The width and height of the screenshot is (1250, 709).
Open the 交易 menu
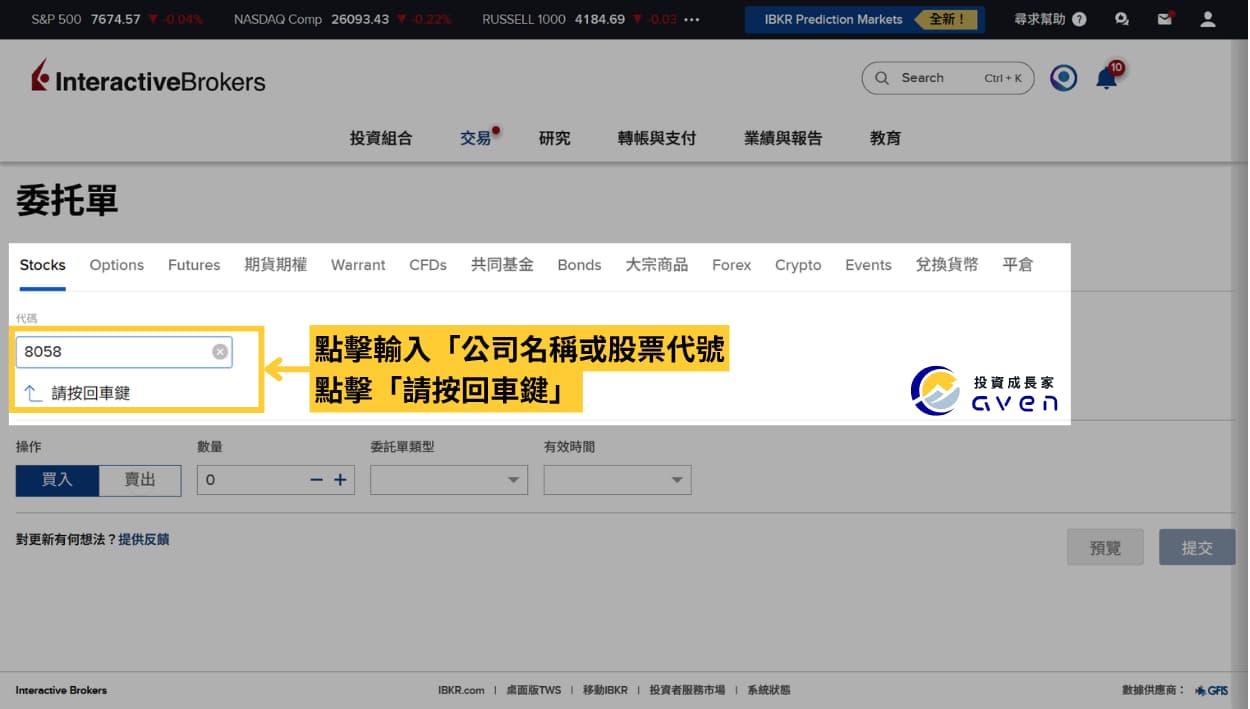(x=476, y=139)
